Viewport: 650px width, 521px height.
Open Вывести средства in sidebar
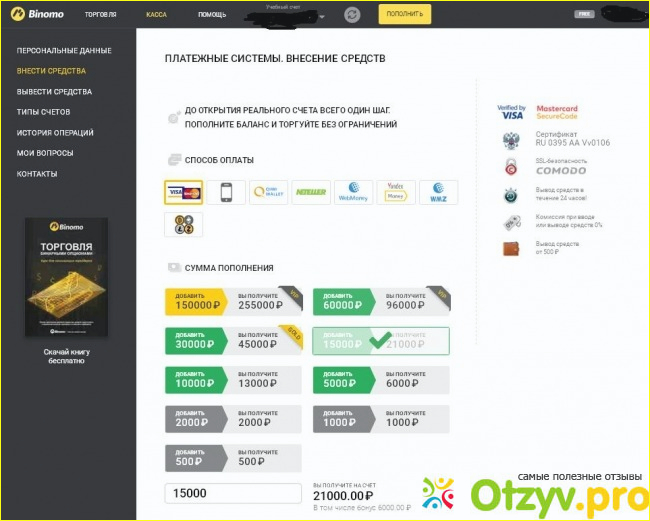pos(54,92)
